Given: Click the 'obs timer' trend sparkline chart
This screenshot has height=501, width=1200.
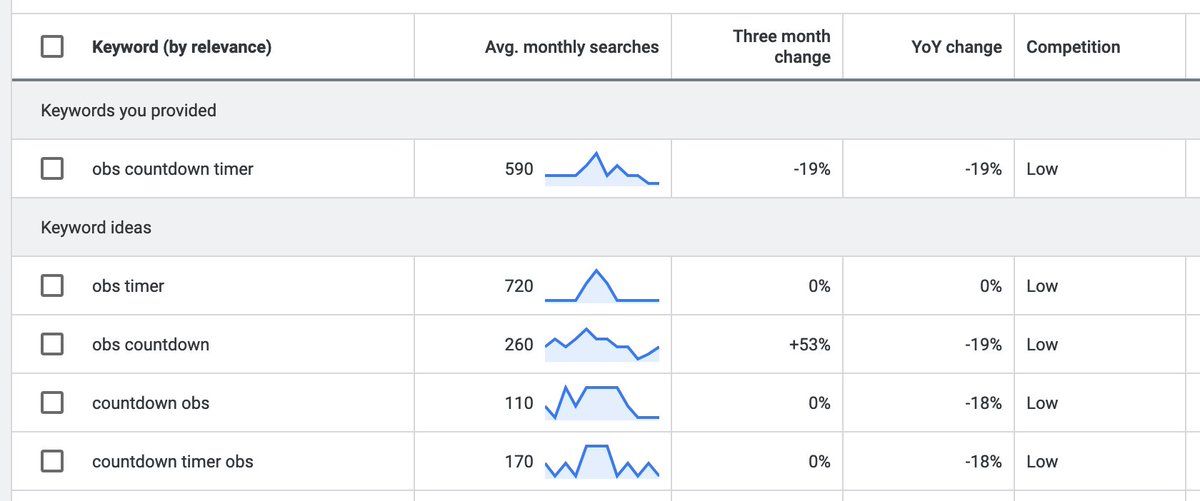Looking at the screenshot, I should [601, 286].
